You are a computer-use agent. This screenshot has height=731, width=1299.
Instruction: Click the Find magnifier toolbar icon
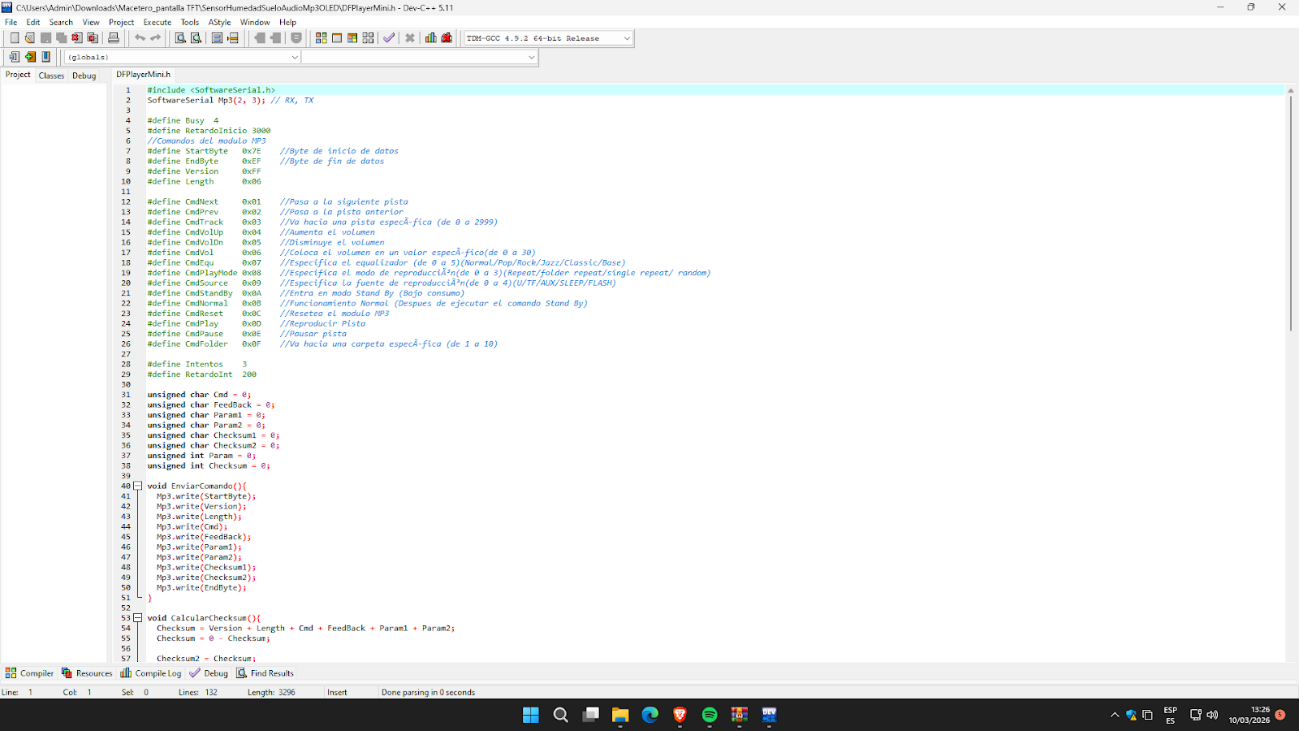tap(180, 38)
